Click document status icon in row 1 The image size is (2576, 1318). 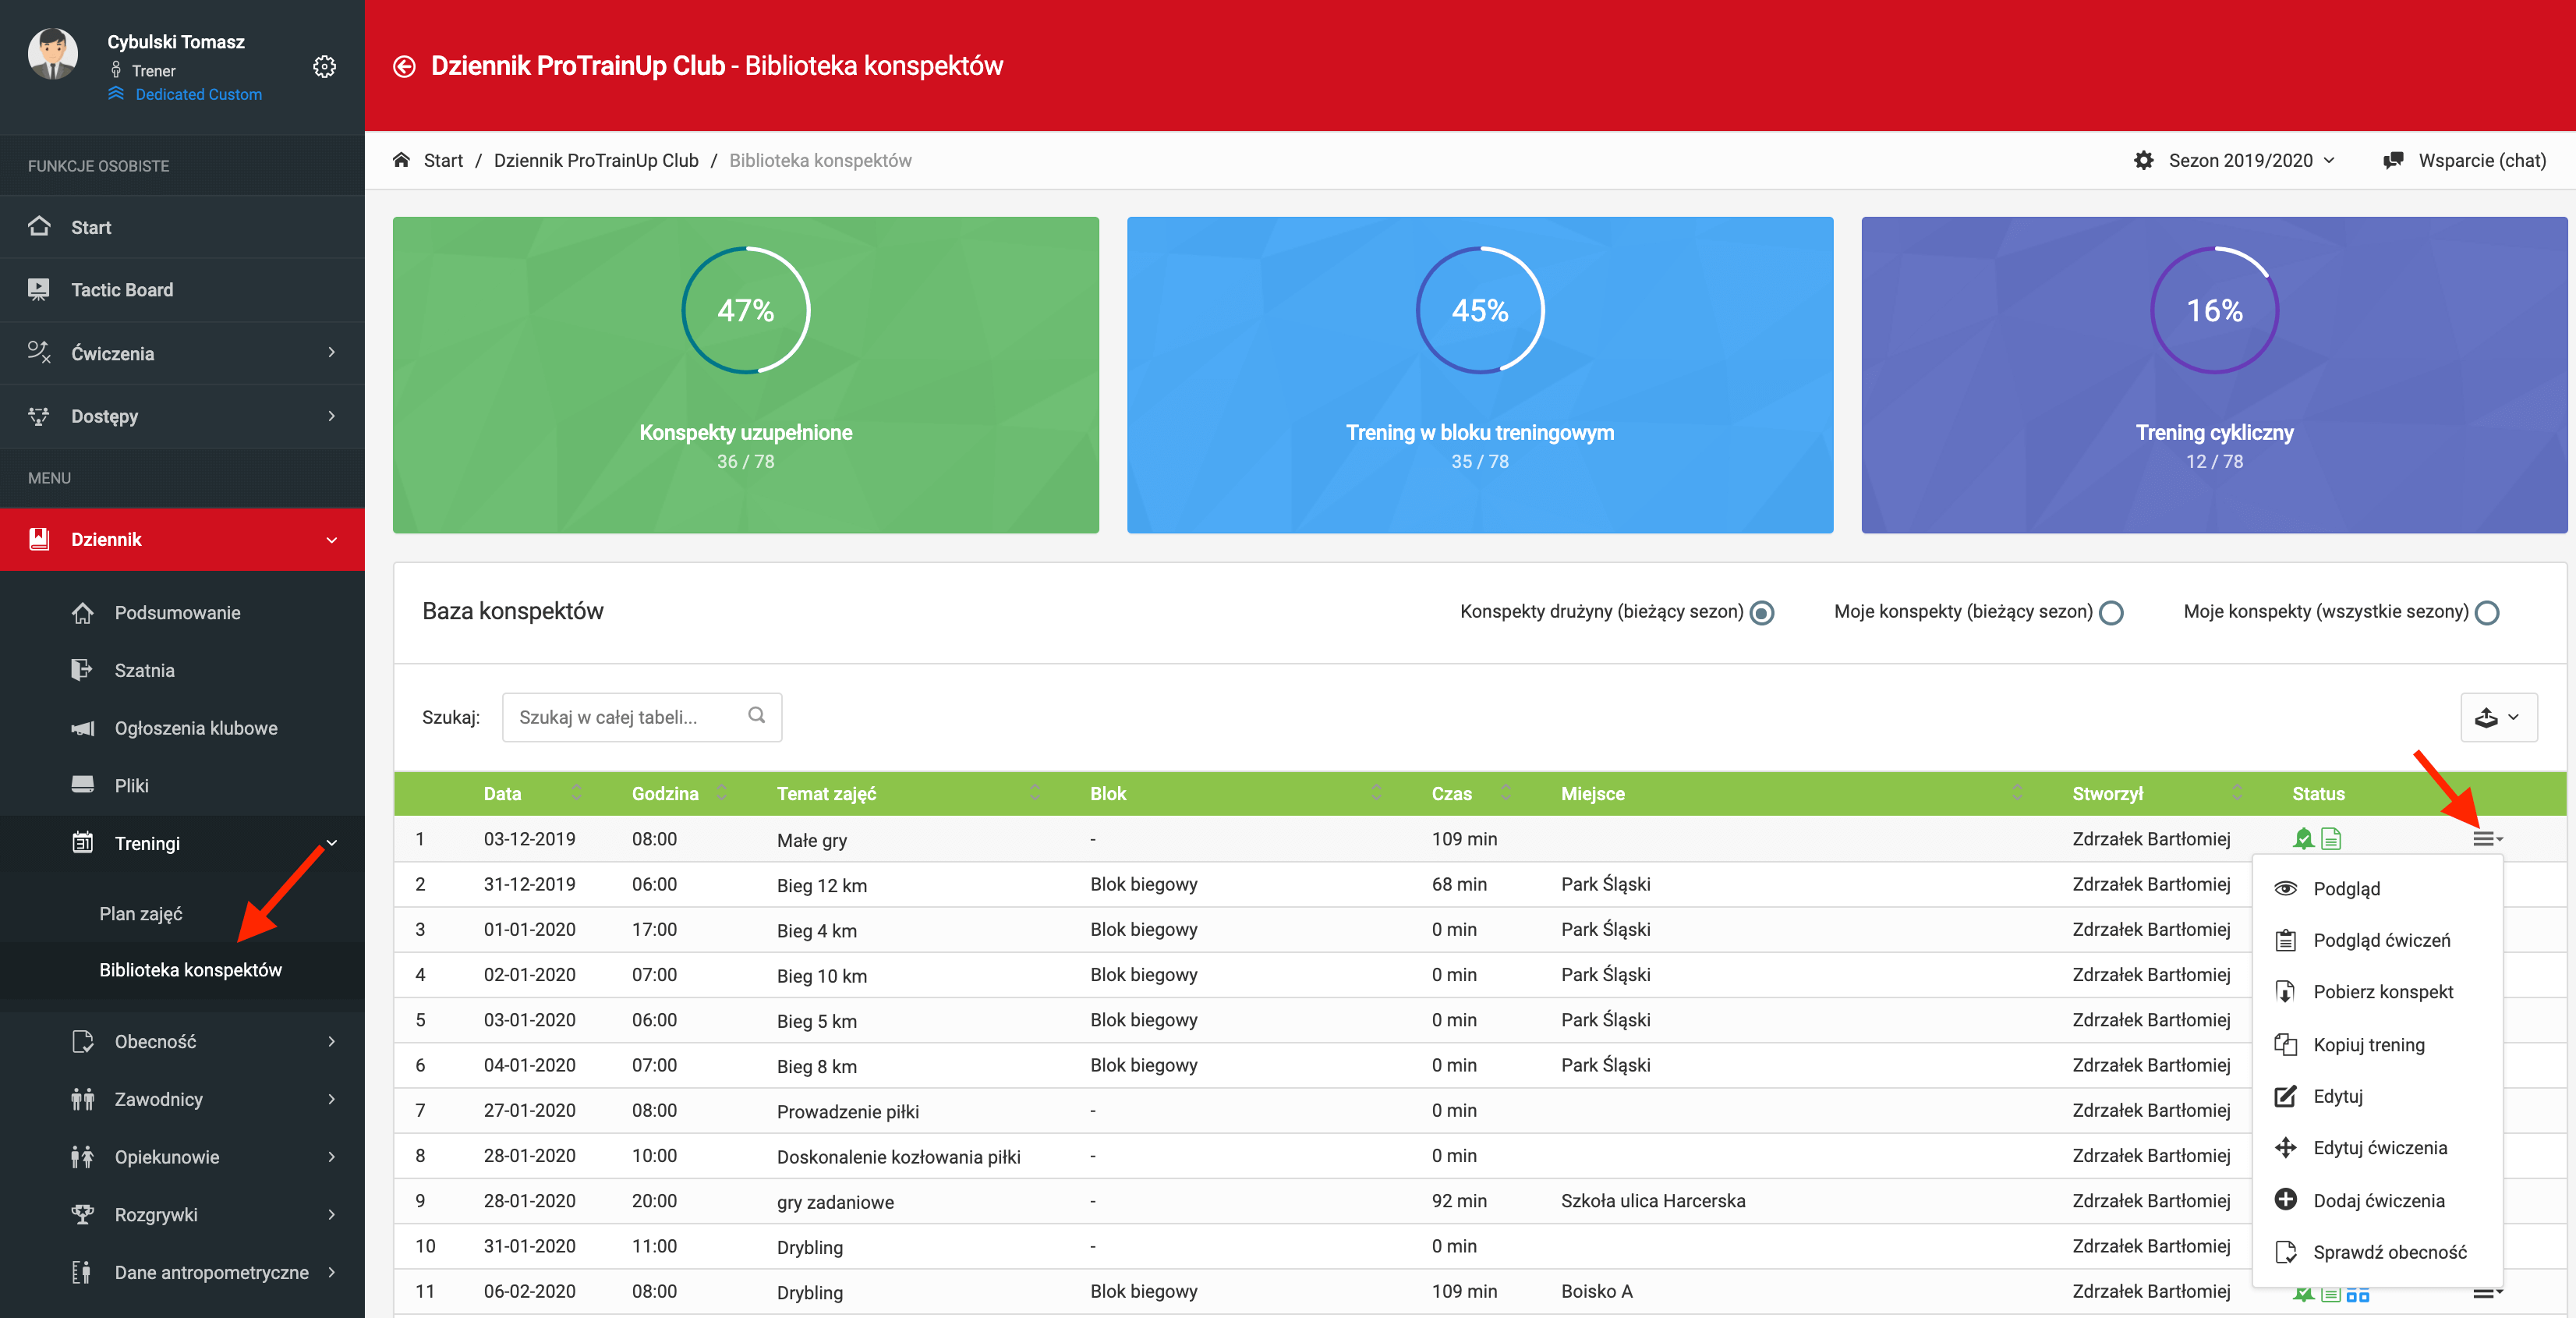[x=2331, y=839]
